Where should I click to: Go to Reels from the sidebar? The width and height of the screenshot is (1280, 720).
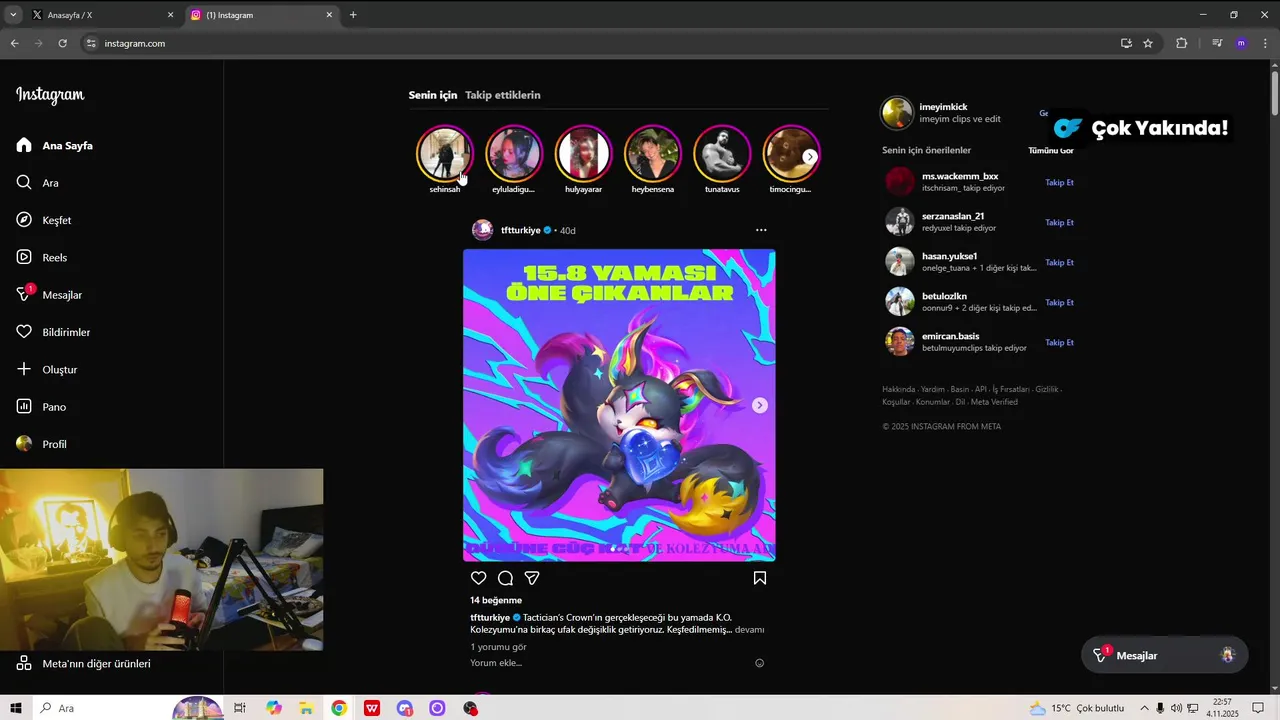[42, 257]
